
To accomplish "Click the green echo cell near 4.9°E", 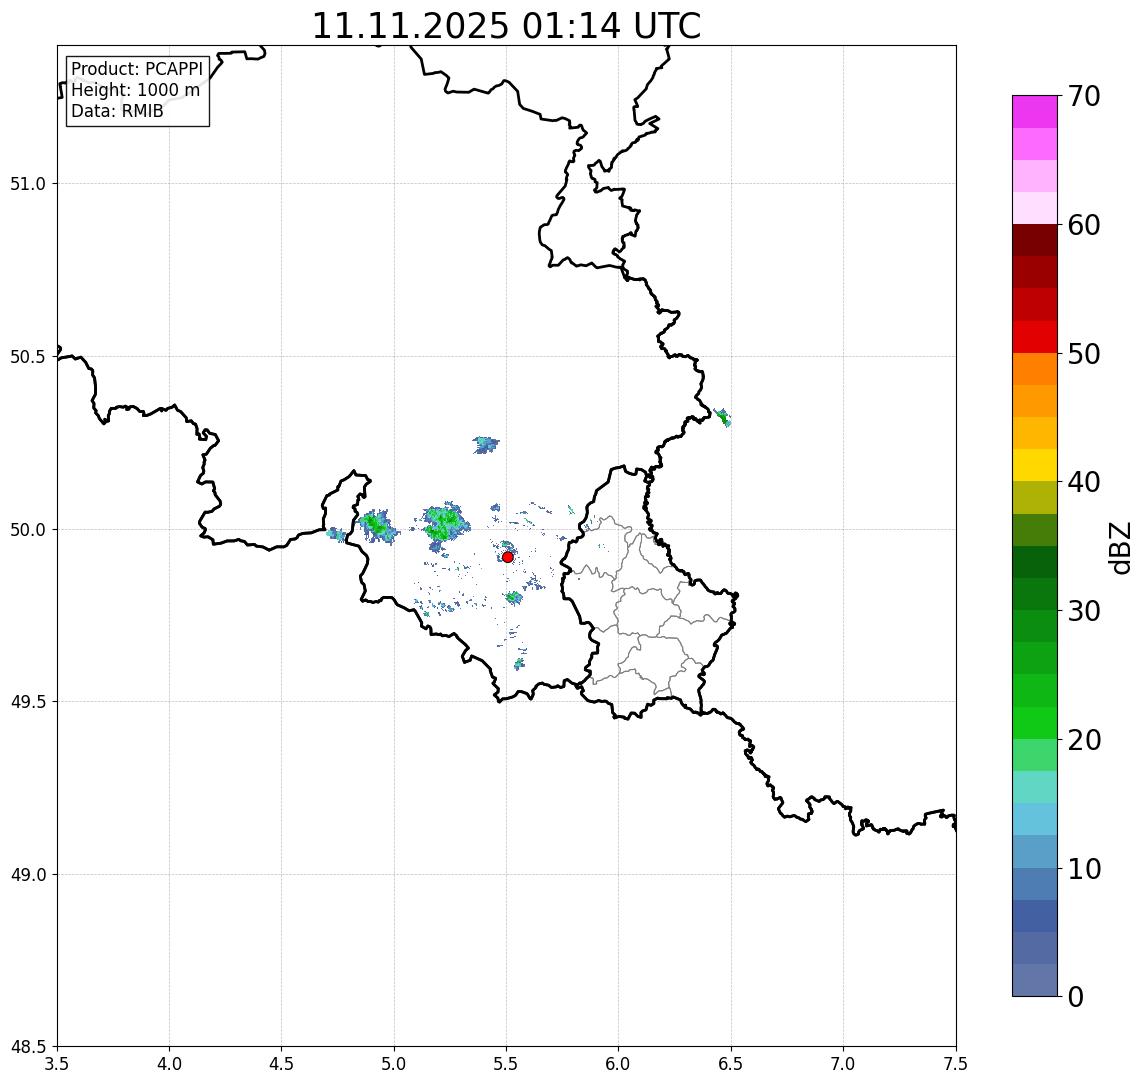I will click(x=378, y=526).
